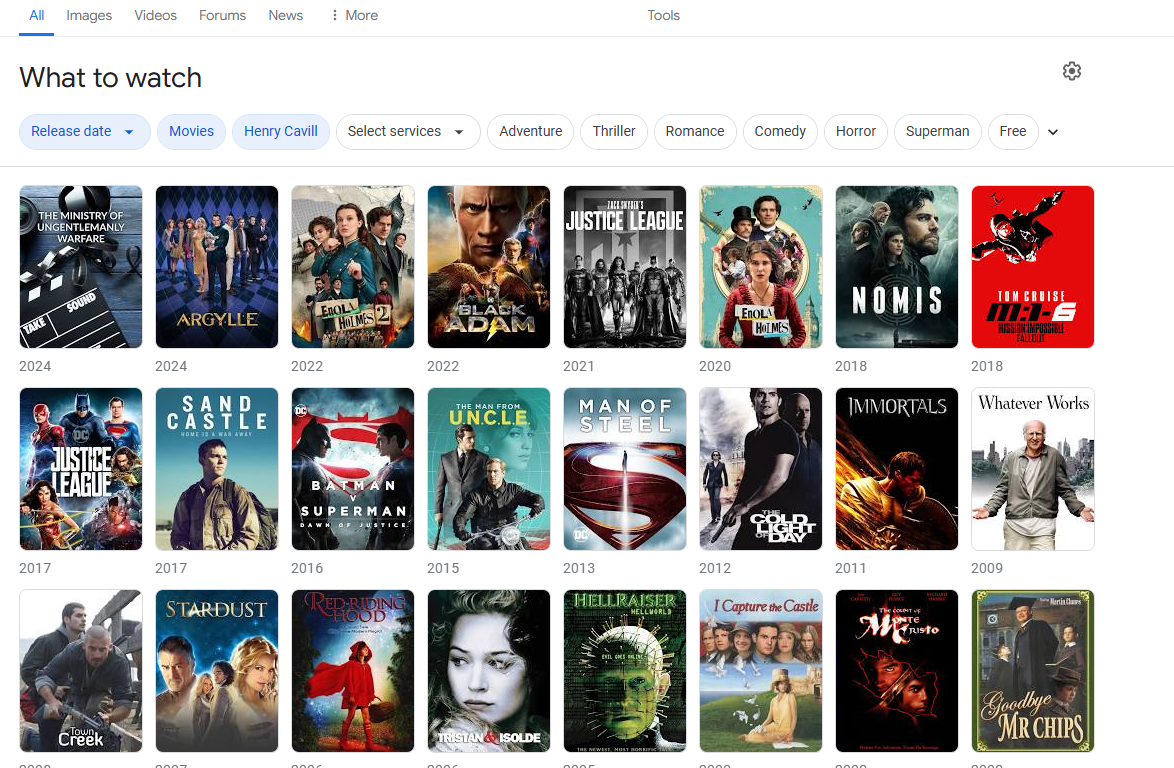
Task: Open the Goodbye Mr Chips poster
Action: tap(1033, 671)
